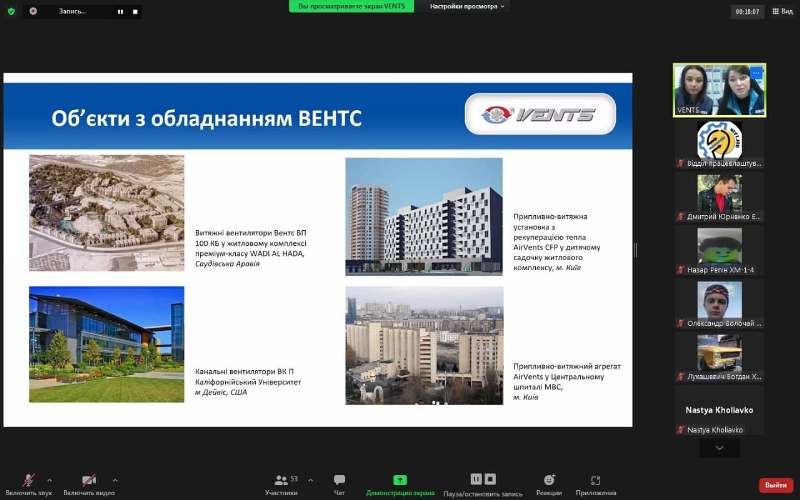Click the caption mentioning AirVents CFP
The height and width of the screenshot is (500, 800).
click(x=557, y=242)
